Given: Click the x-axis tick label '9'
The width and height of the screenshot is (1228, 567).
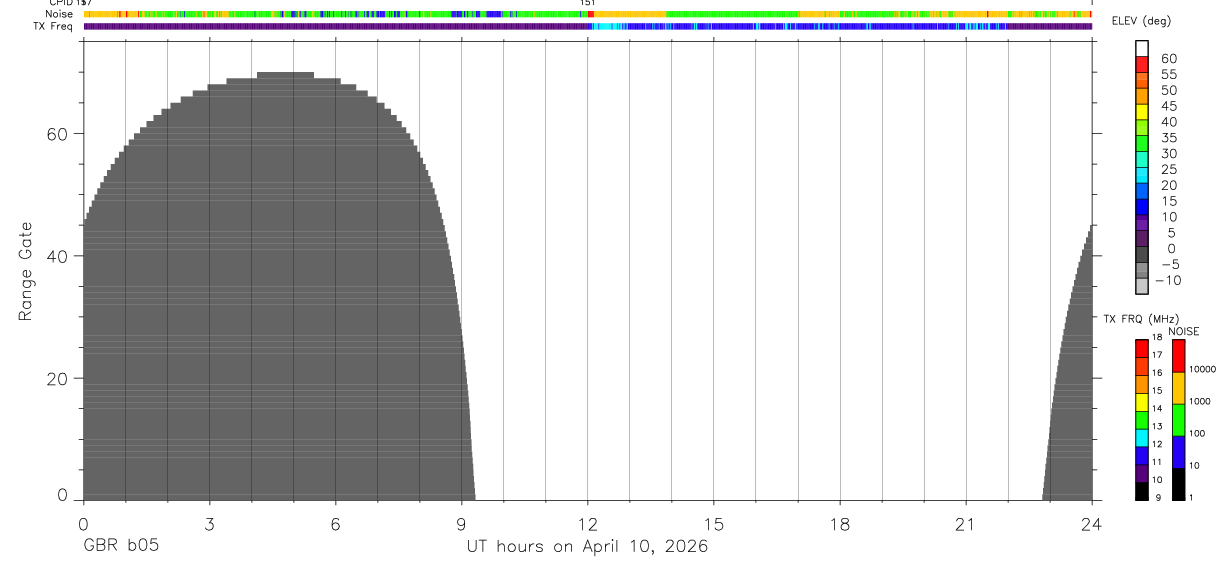Looking at the screenshot, I should click(462, 524).
